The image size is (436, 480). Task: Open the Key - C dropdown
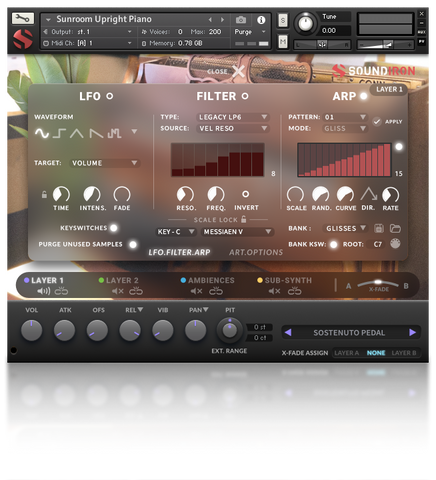176,232
